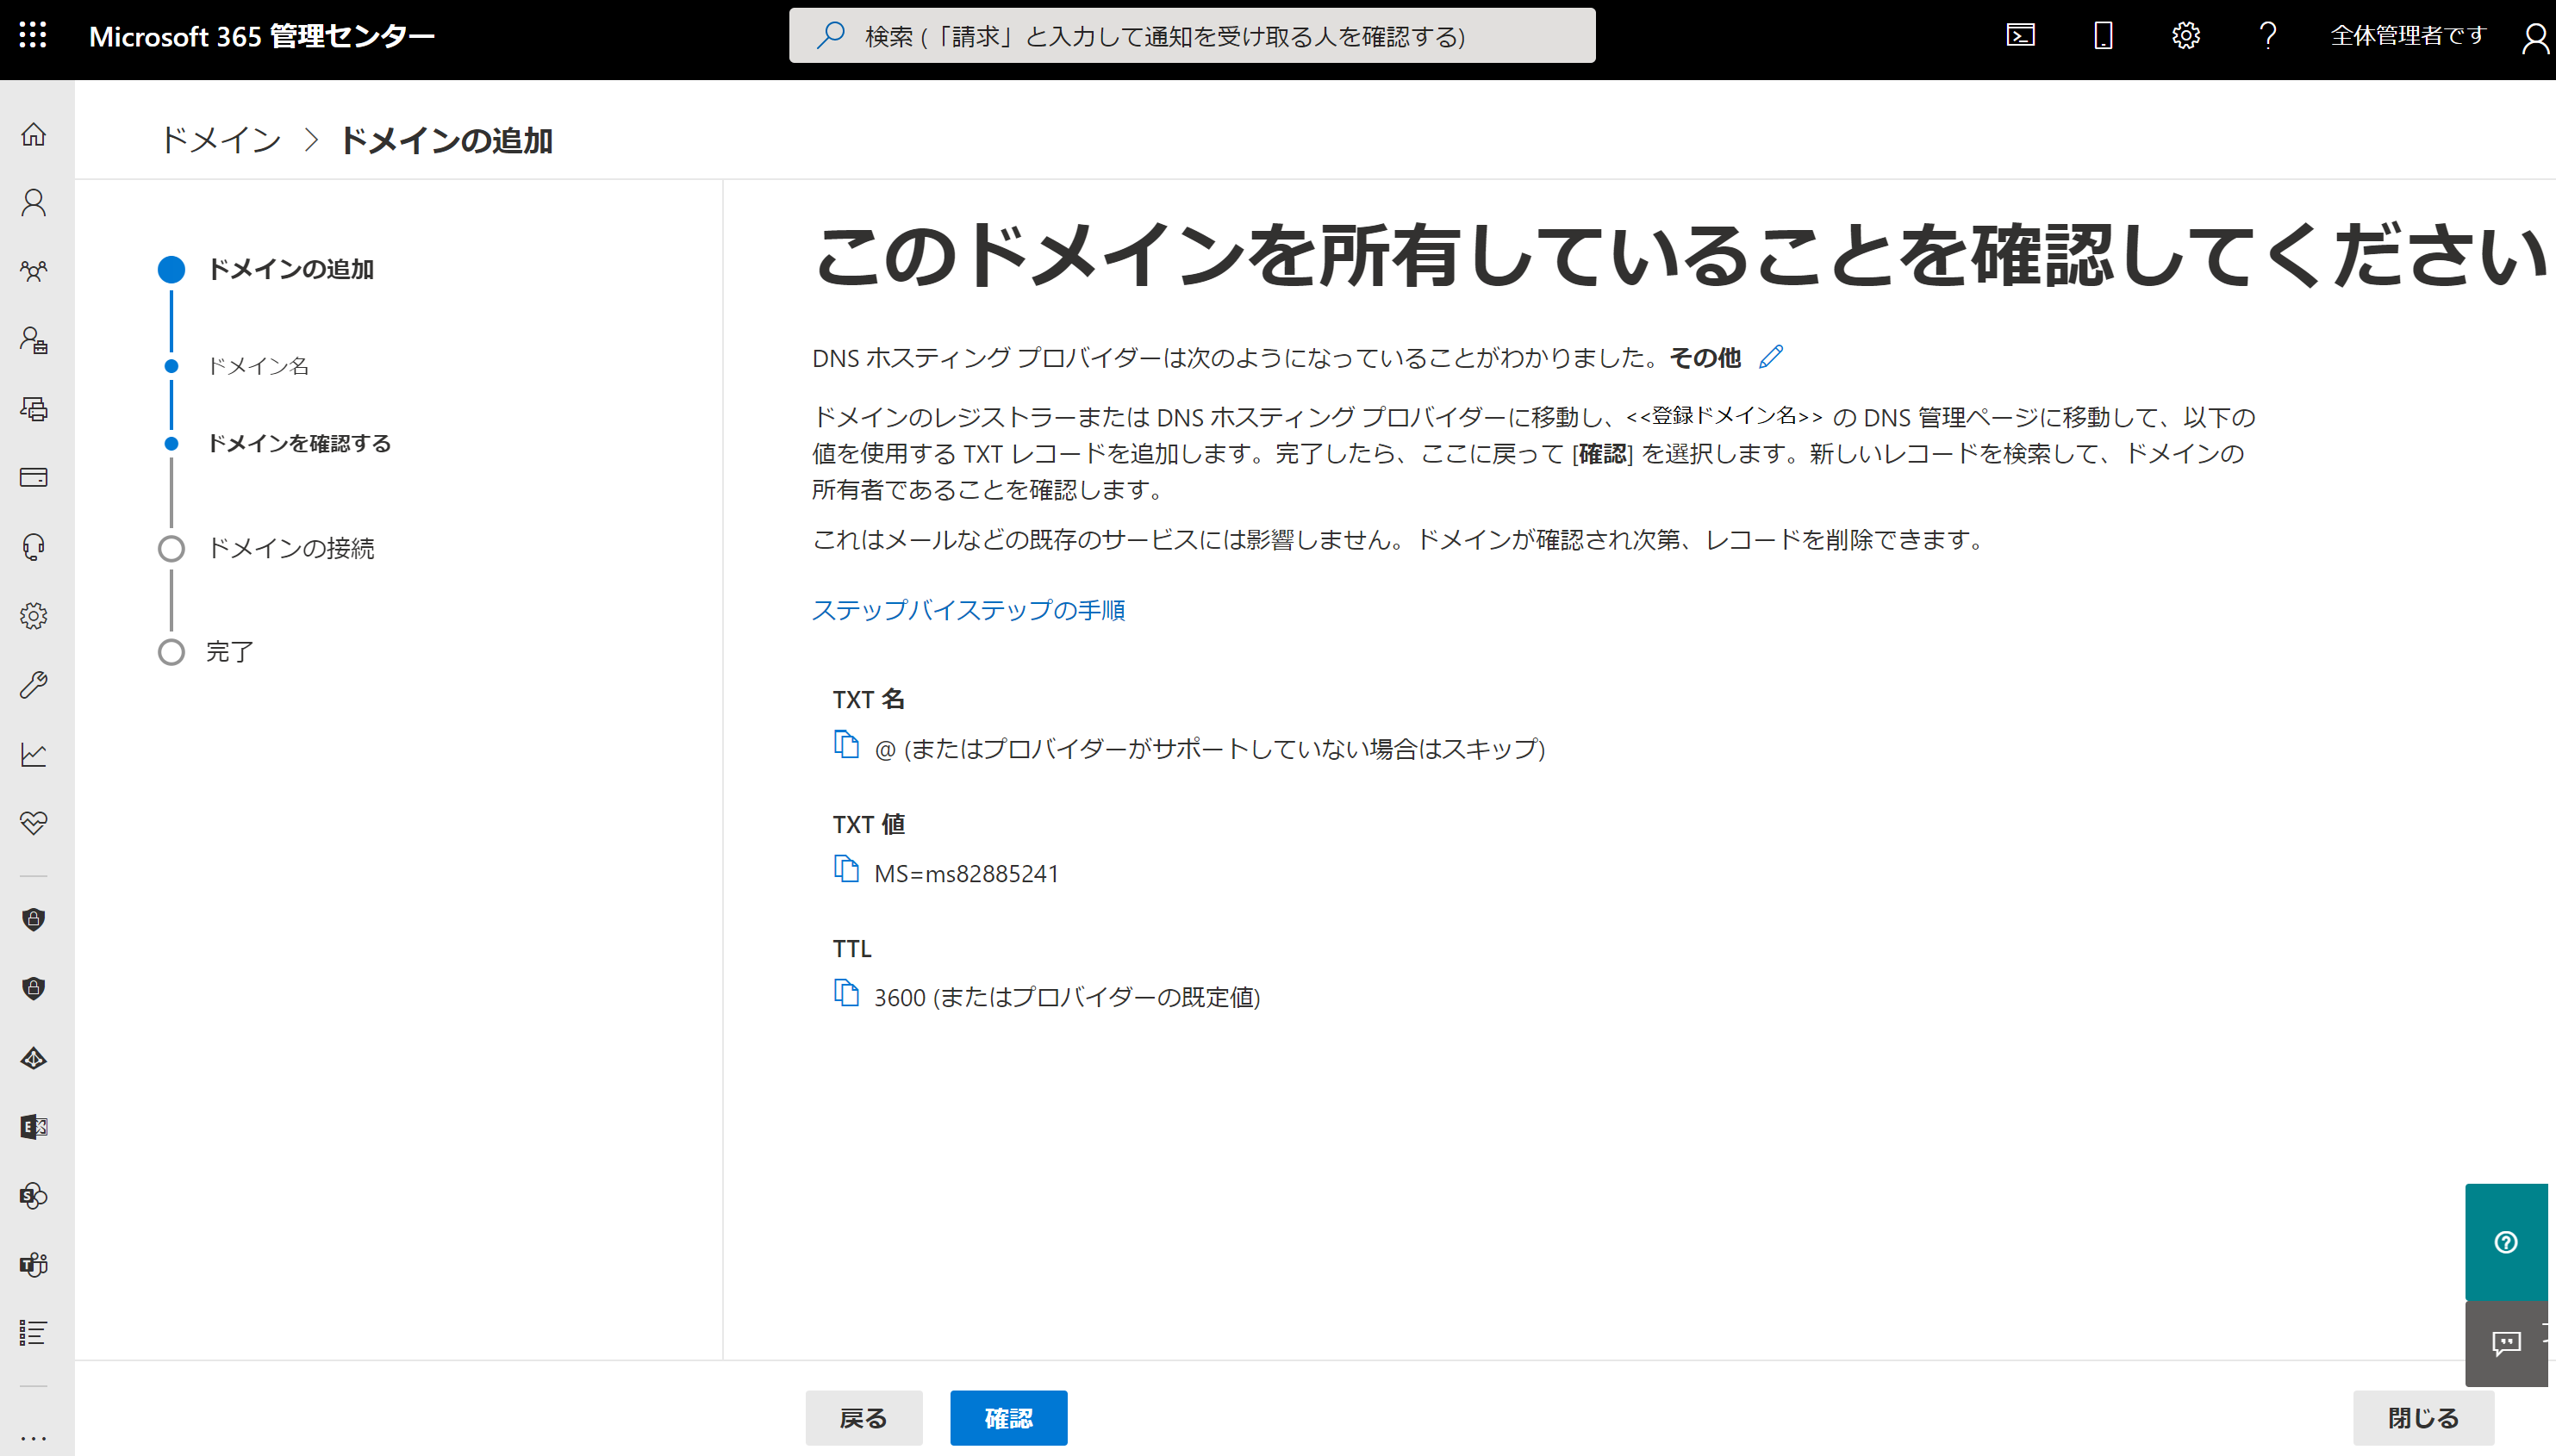The width and height of the screenshot is (2556, 1456).
Task: Open SharePoint admin center in sidebar
Action: click(x=33, y=1195)
